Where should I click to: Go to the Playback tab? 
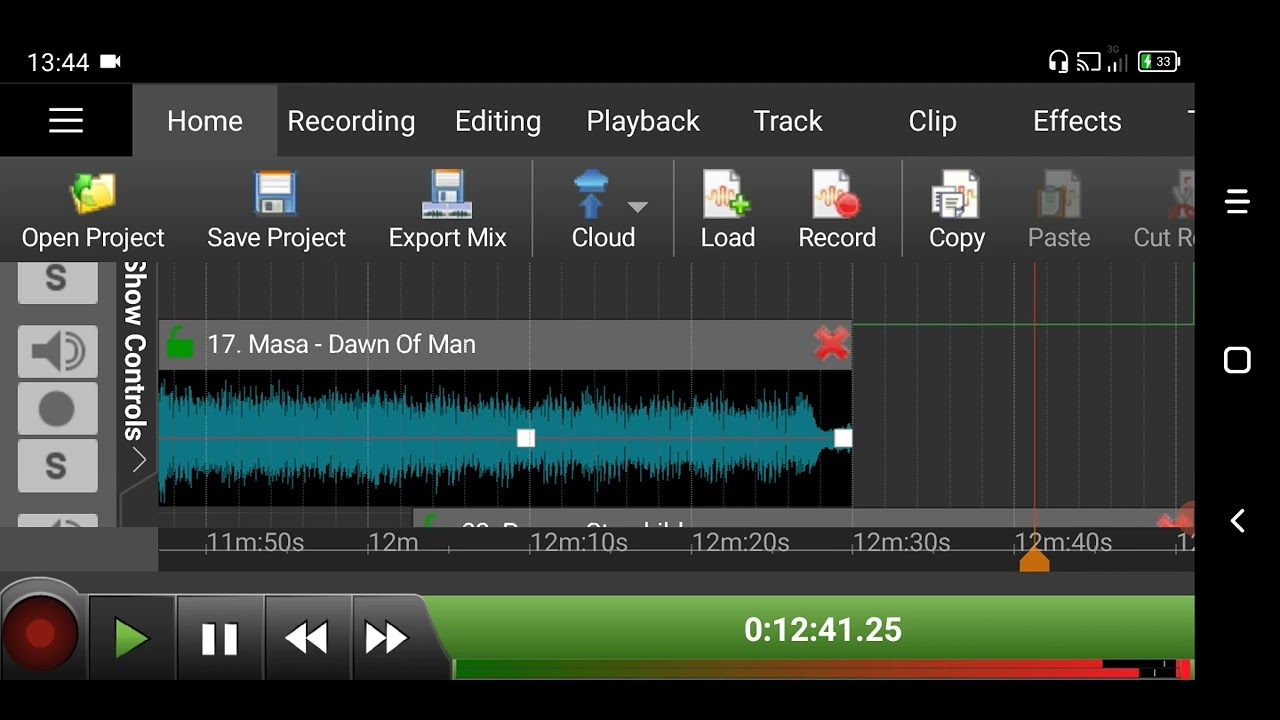643,121
